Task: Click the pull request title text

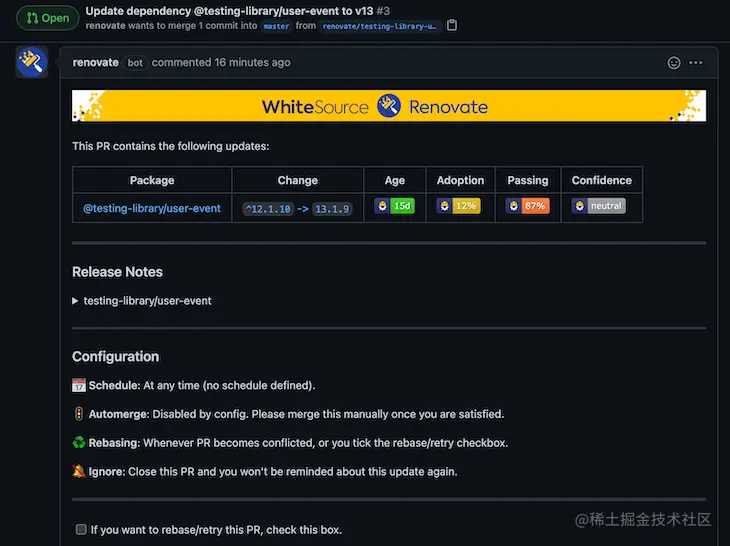Action: pos(229,11)
